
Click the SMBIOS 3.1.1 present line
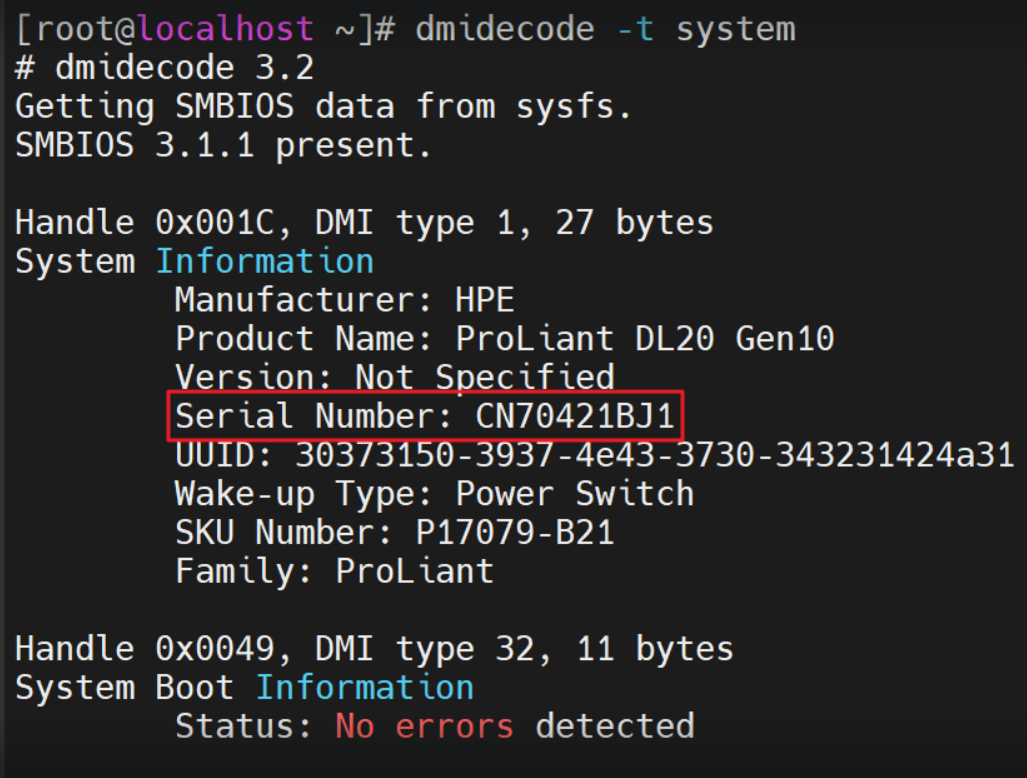tap(223, 145)
